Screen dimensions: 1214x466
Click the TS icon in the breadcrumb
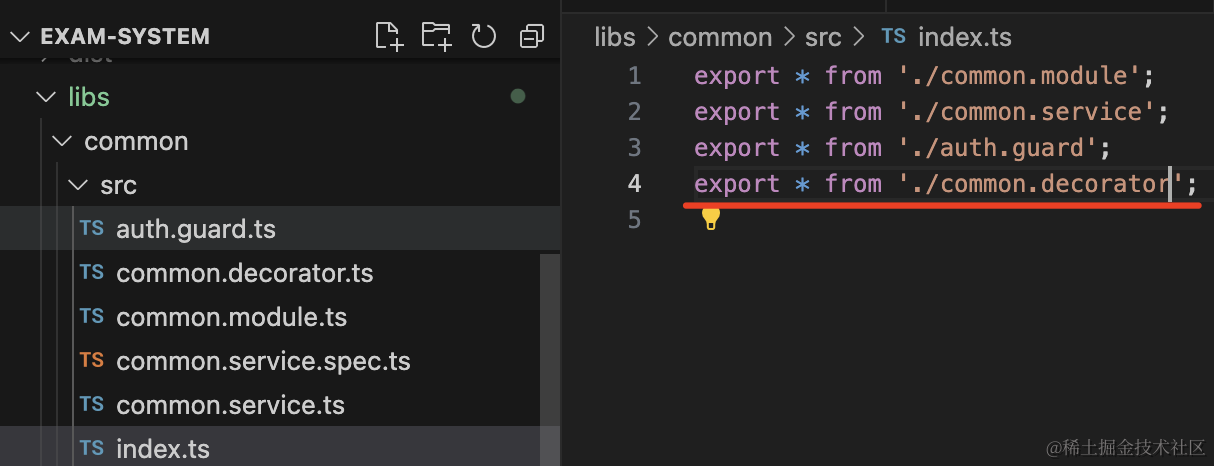pyautogui.click(x=893, y=37)
